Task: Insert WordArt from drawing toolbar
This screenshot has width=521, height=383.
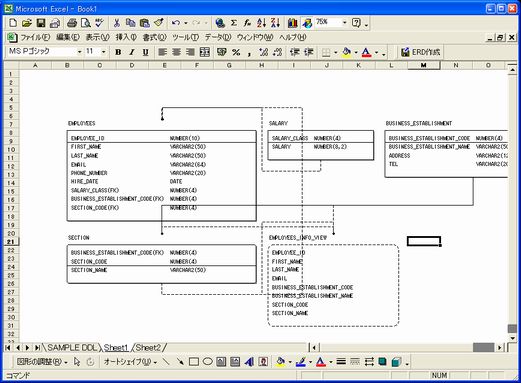Action: pos(249,362)
